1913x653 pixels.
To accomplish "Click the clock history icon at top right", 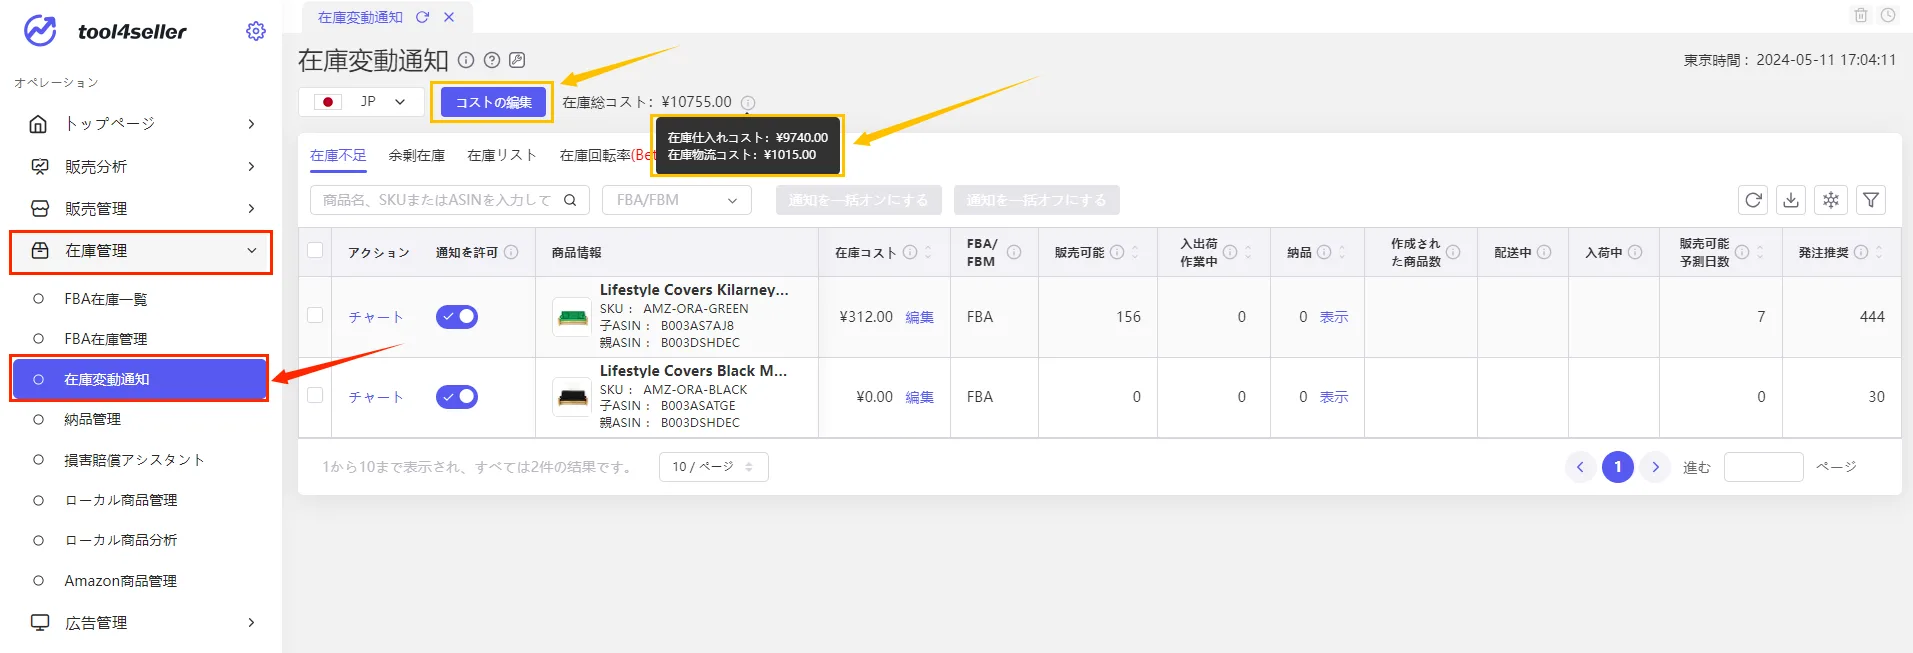I will coord(1888,15).
